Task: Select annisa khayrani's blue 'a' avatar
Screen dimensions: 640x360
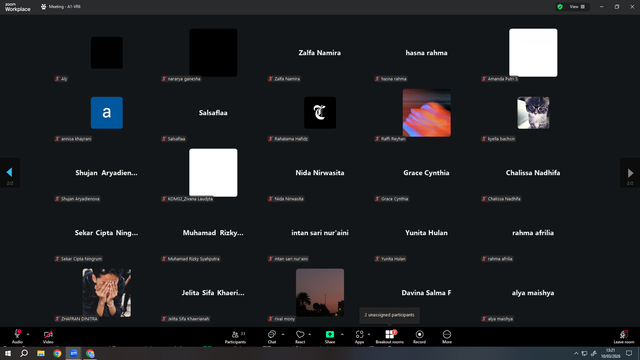Action: pyautogui.click(x=107, y=113)
